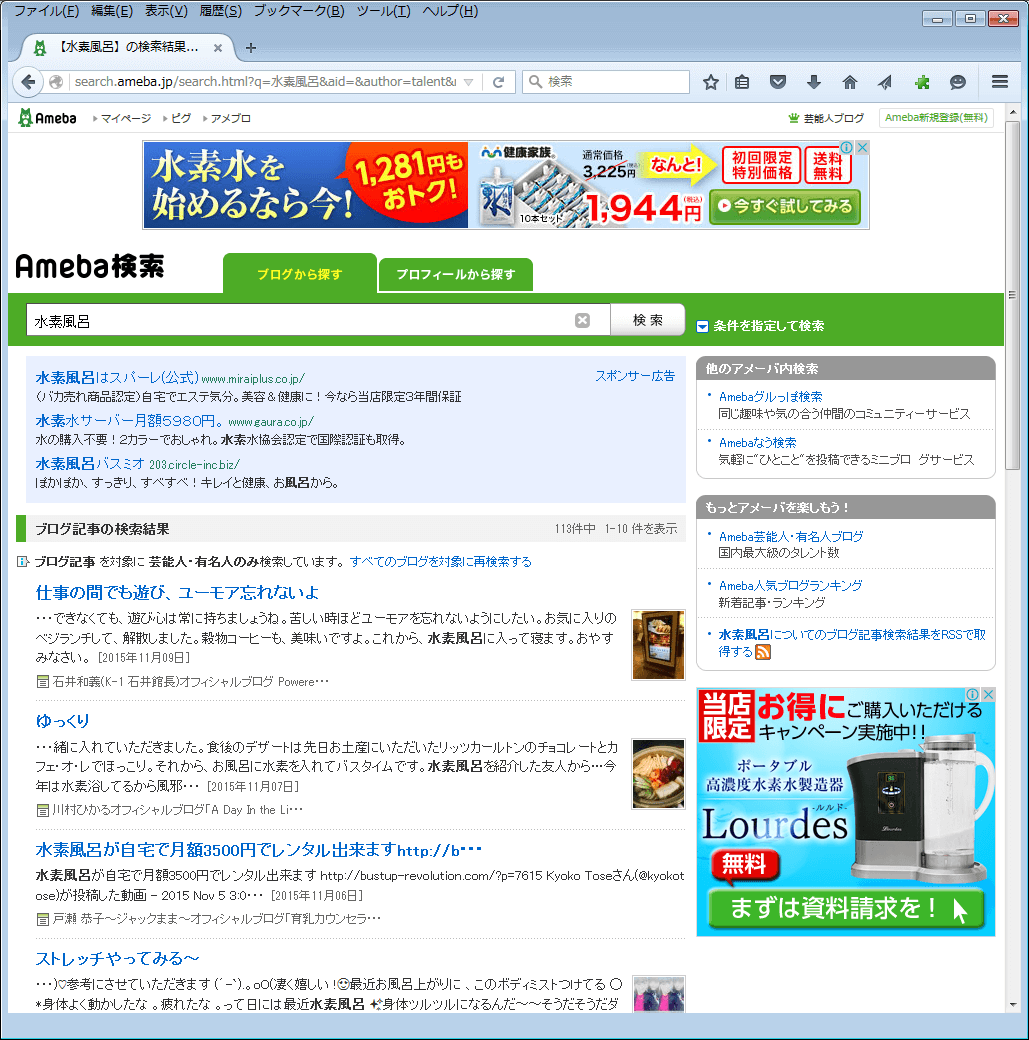Screen dimensions: 1029x1040
Task: Open Amebaなう検索 link
Action: [x=758, y=442]
